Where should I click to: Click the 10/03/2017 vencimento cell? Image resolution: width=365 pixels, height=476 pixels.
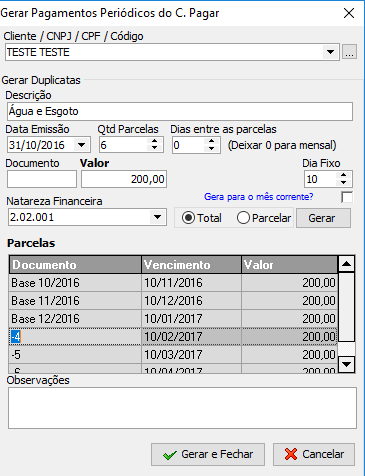click(191, 355)
